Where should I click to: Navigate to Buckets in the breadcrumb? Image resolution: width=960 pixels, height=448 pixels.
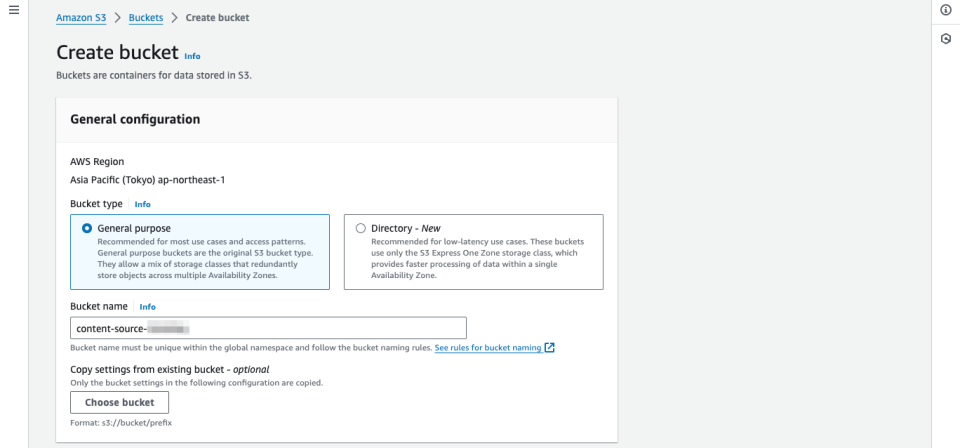coord(146,18)
